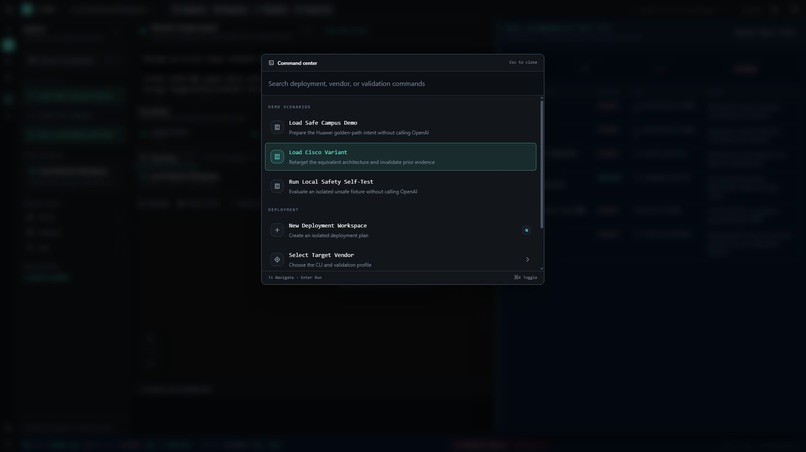Click the icon beside Load Safe Campus Demo
The height and width of the screenshot is (452, 806).
277,127
